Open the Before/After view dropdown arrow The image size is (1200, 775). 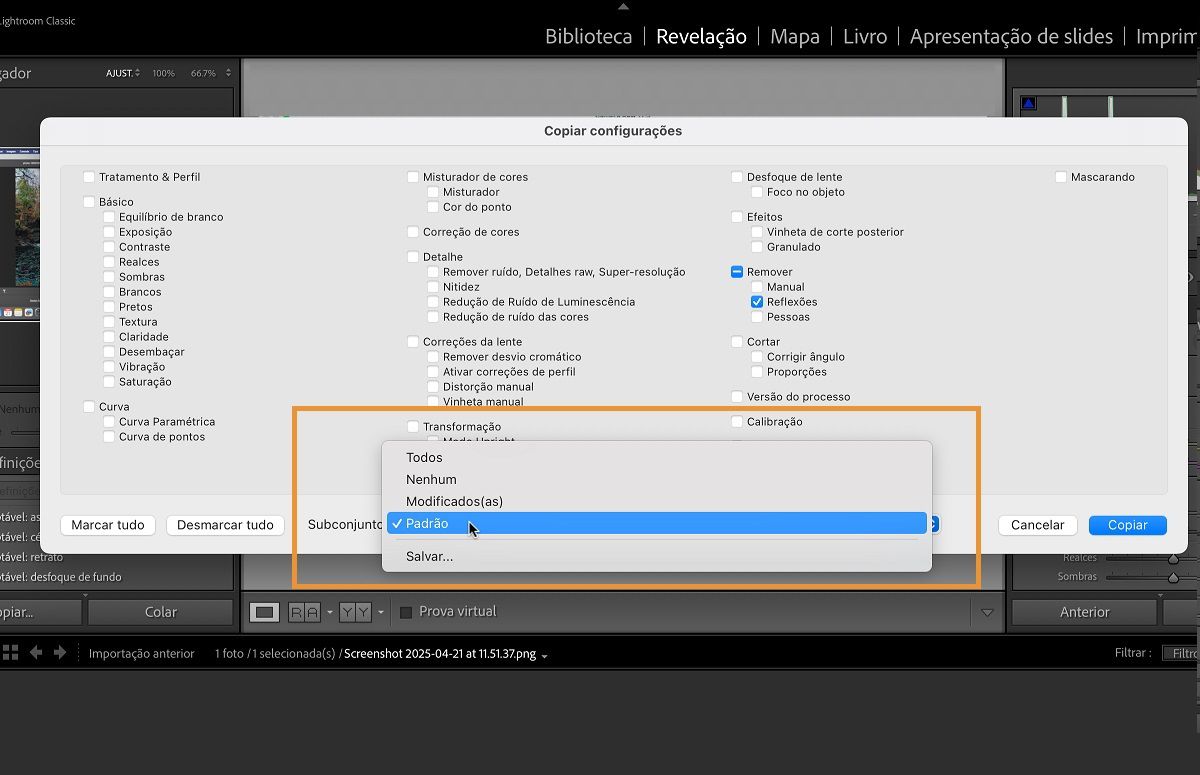click(382, 611)
